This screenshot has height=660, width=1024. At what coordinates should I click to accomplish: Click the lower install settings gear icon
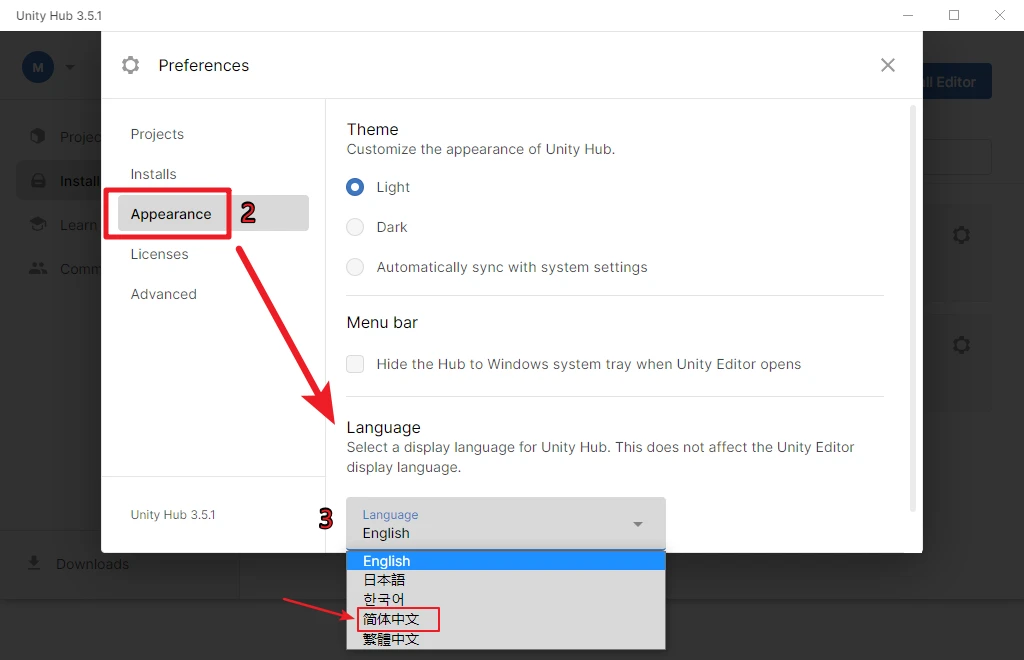point(961,344)
